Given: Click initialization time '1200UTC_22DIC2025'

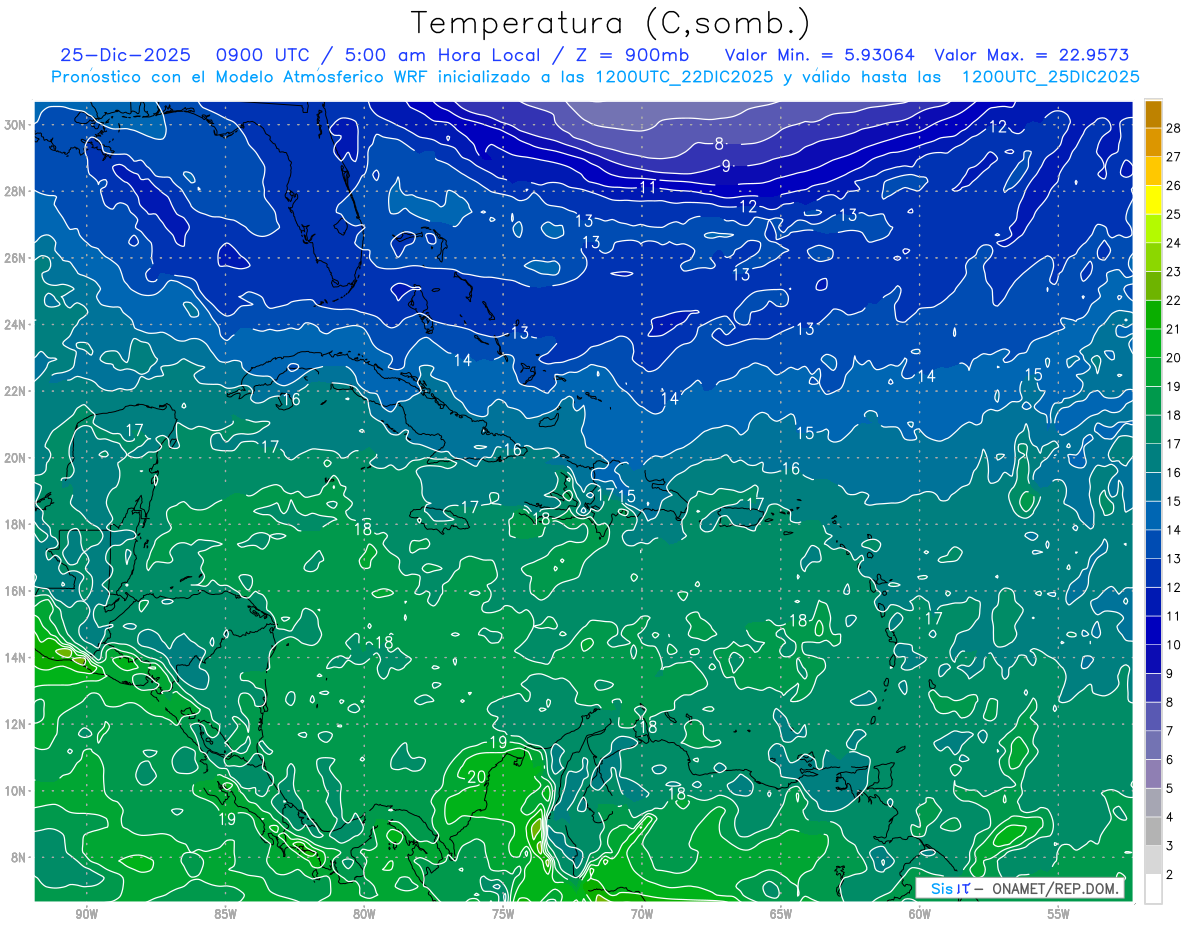Looking at the screenshot, I should coord(684,76).
